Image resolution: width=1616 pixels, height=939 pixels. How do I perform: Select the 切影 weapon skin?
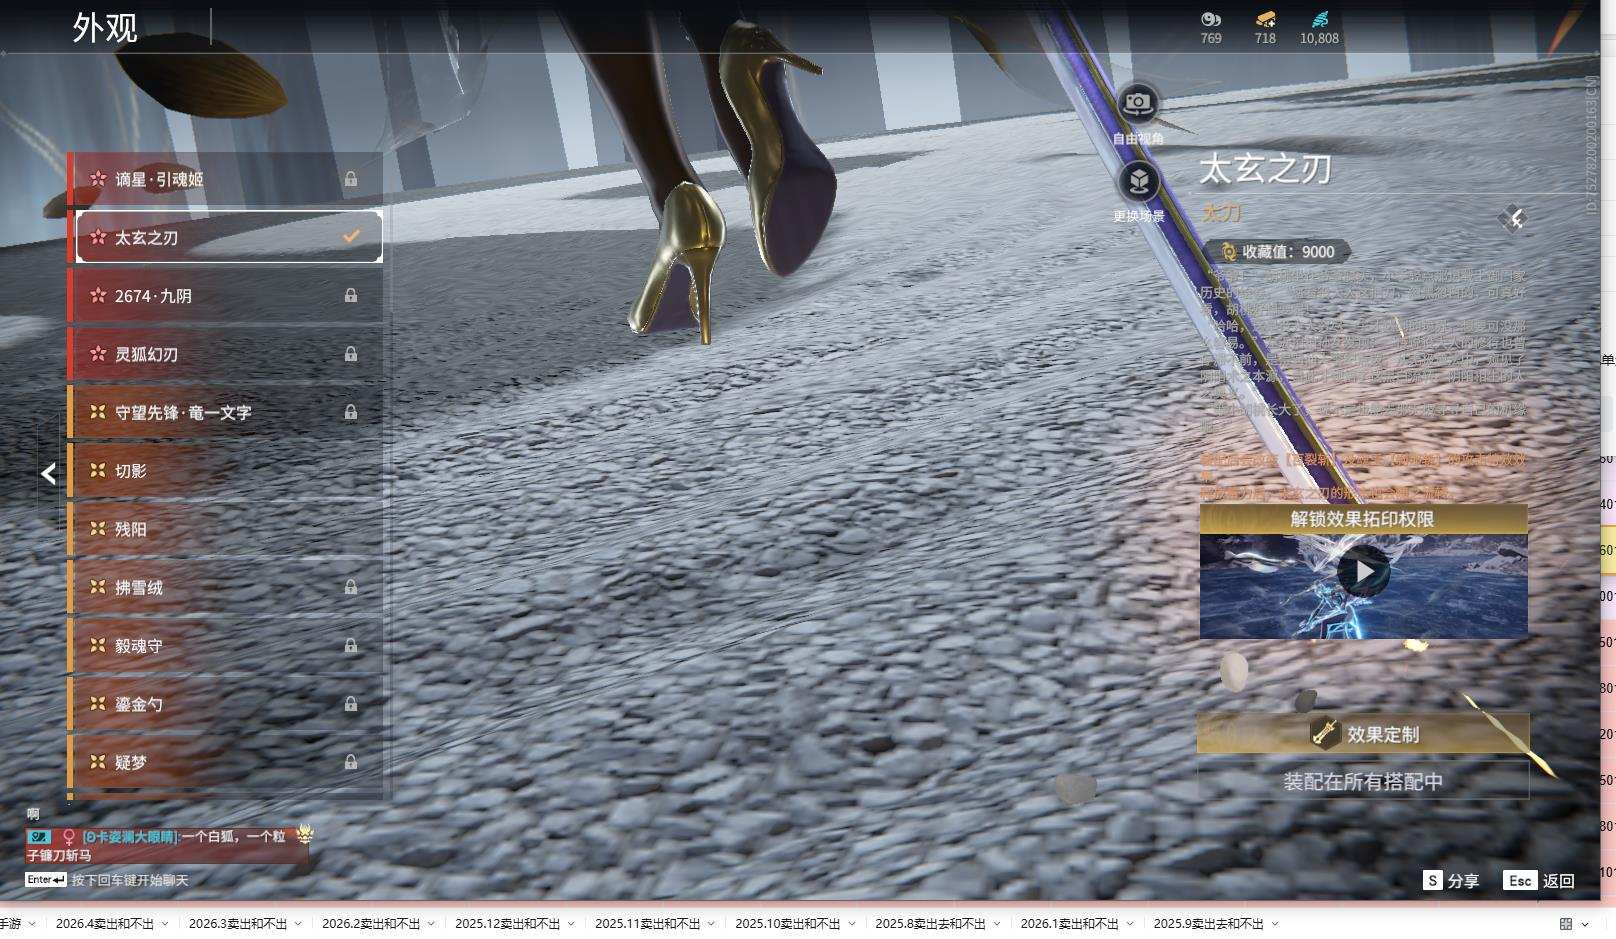(226, 471)
